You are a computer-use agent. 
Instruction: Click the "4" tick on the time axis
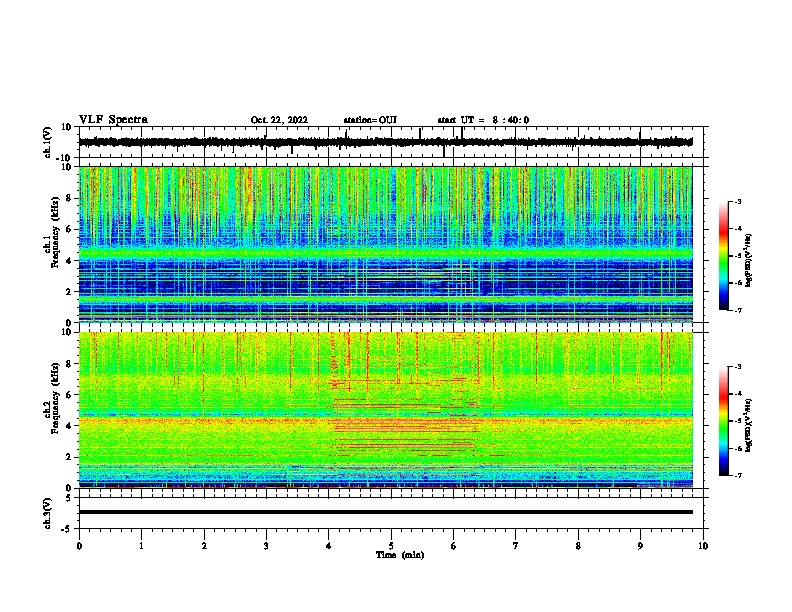point(329,546)
